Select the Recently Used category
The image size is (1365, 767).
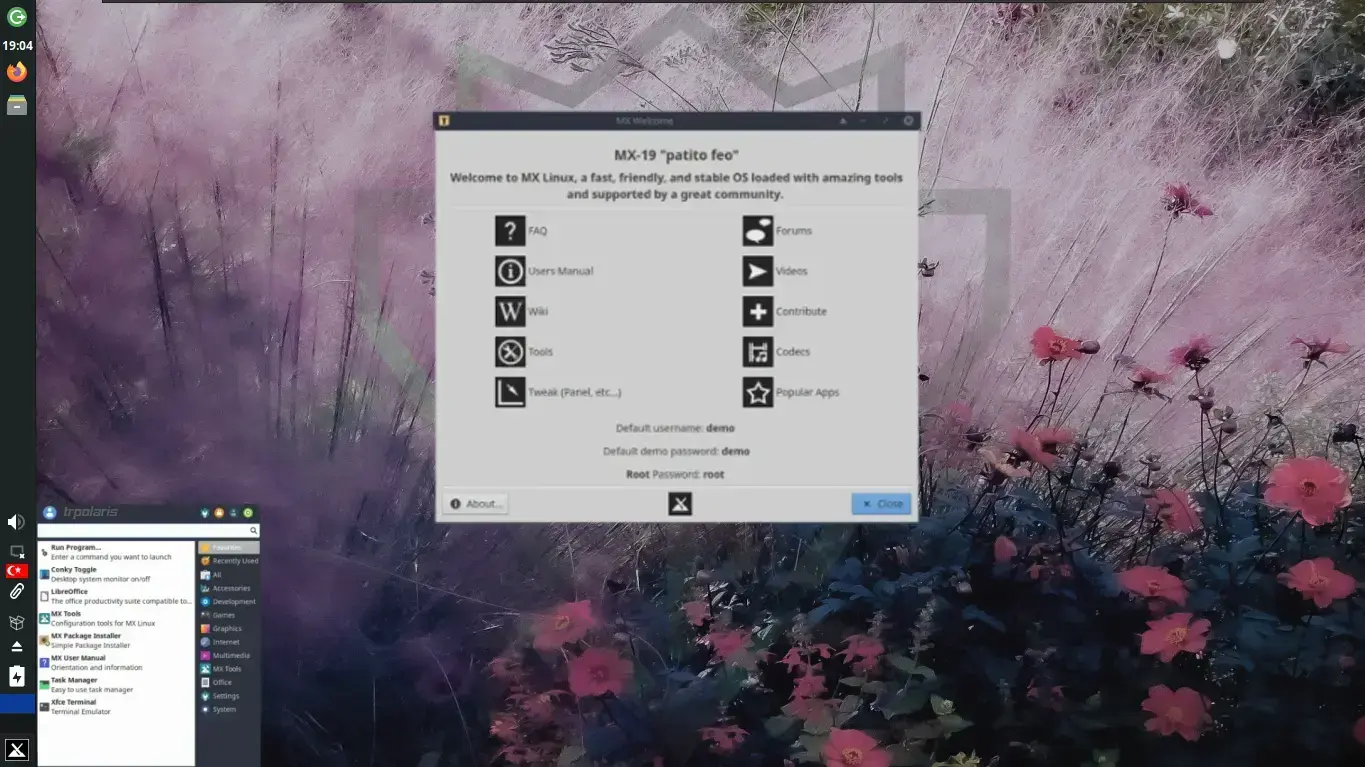click(x=229, y=561)
